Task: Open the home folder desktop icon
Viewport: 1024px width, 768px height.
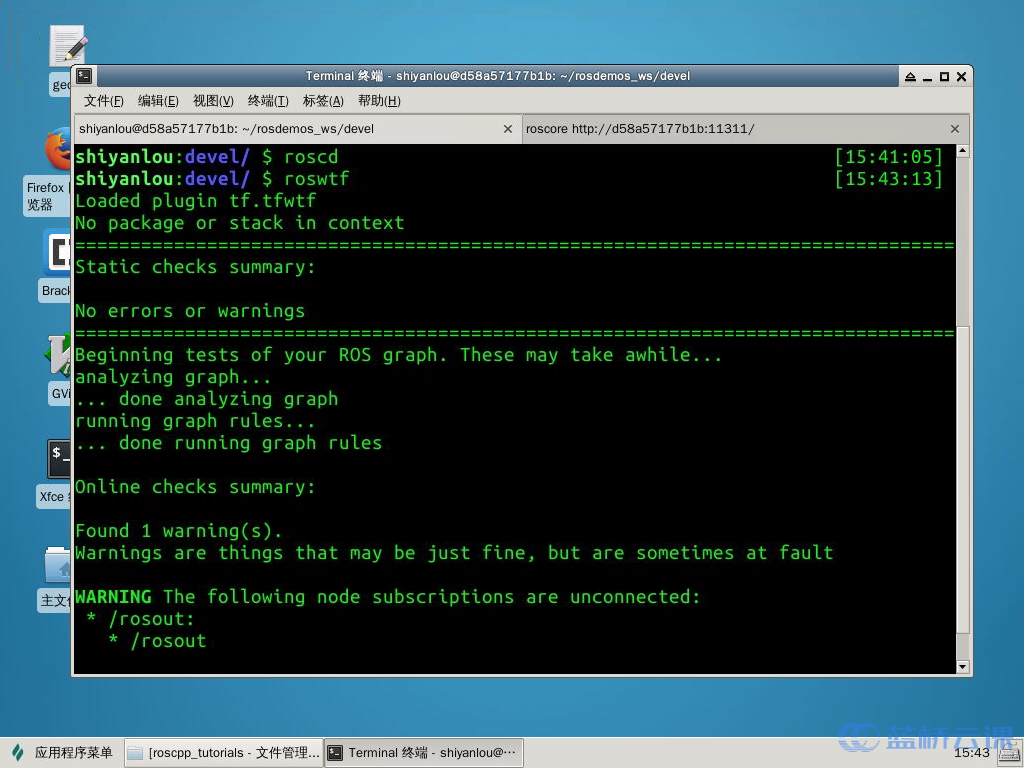Action: point(56,579)
